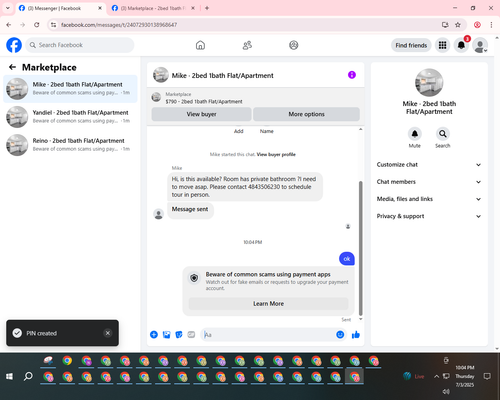
Task: Open the install app icon in address bar
Action: click(x=445, y=25)
